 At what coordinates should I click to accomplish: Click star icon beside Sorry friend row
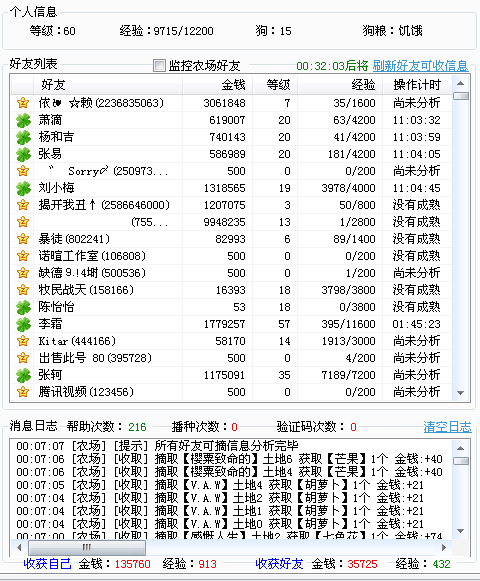pos(23,171)
